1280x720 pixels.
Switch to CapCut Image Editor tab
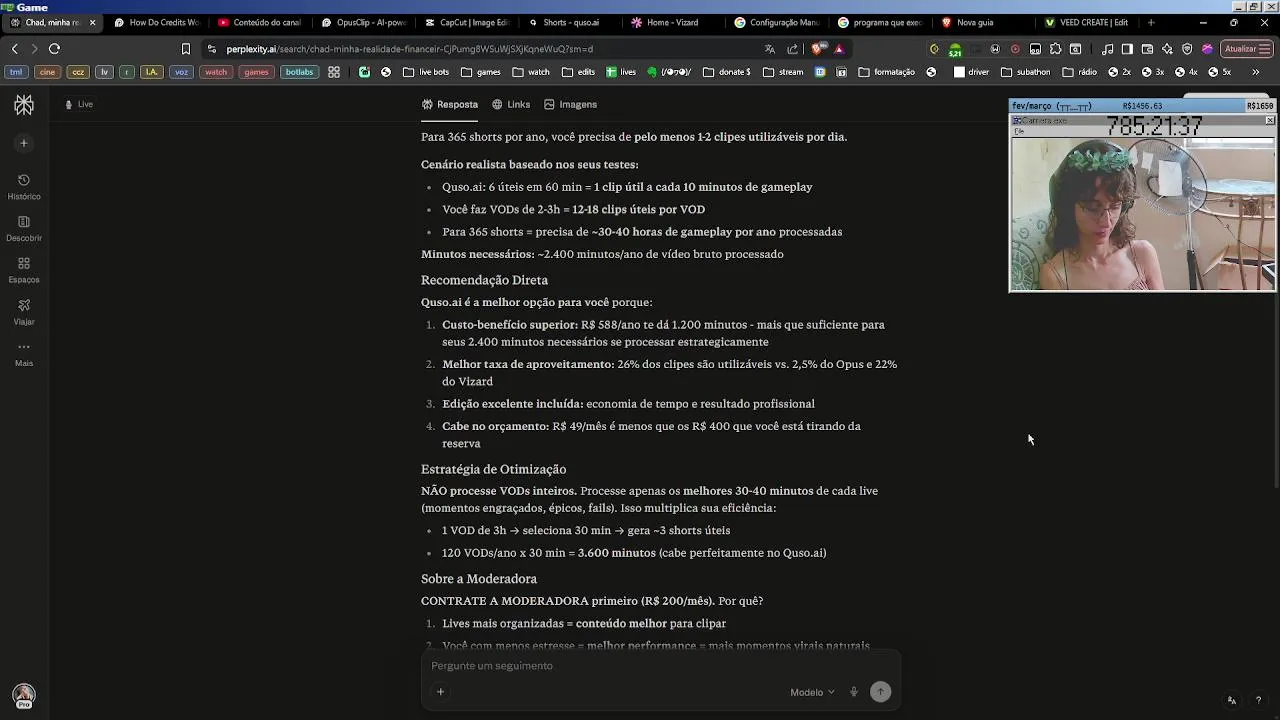(467, 22)
